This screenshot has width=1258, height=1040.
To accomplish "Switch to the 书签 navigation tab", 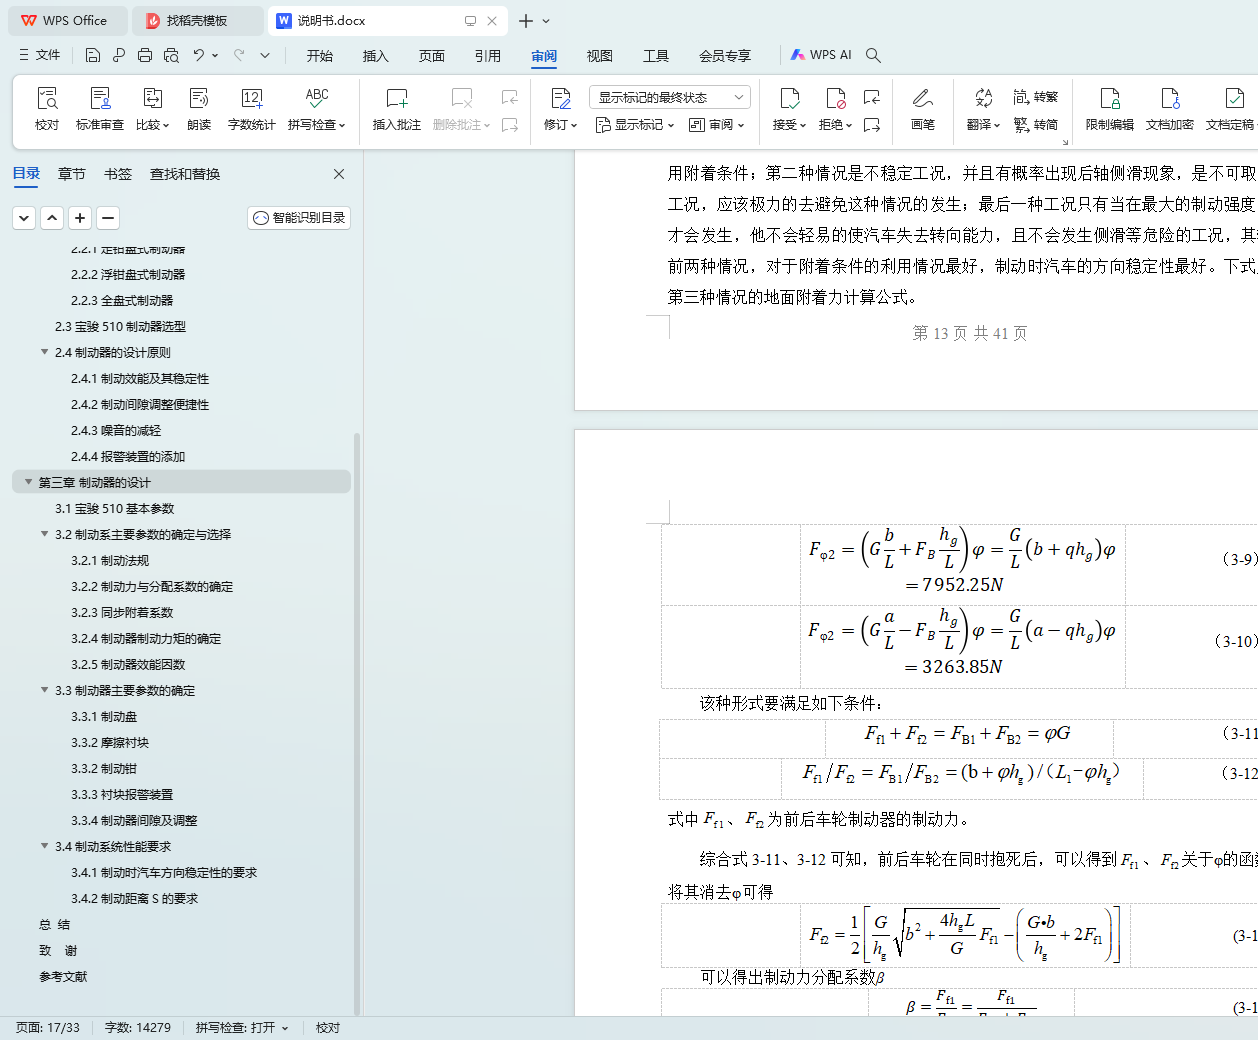I will [118, 174].
